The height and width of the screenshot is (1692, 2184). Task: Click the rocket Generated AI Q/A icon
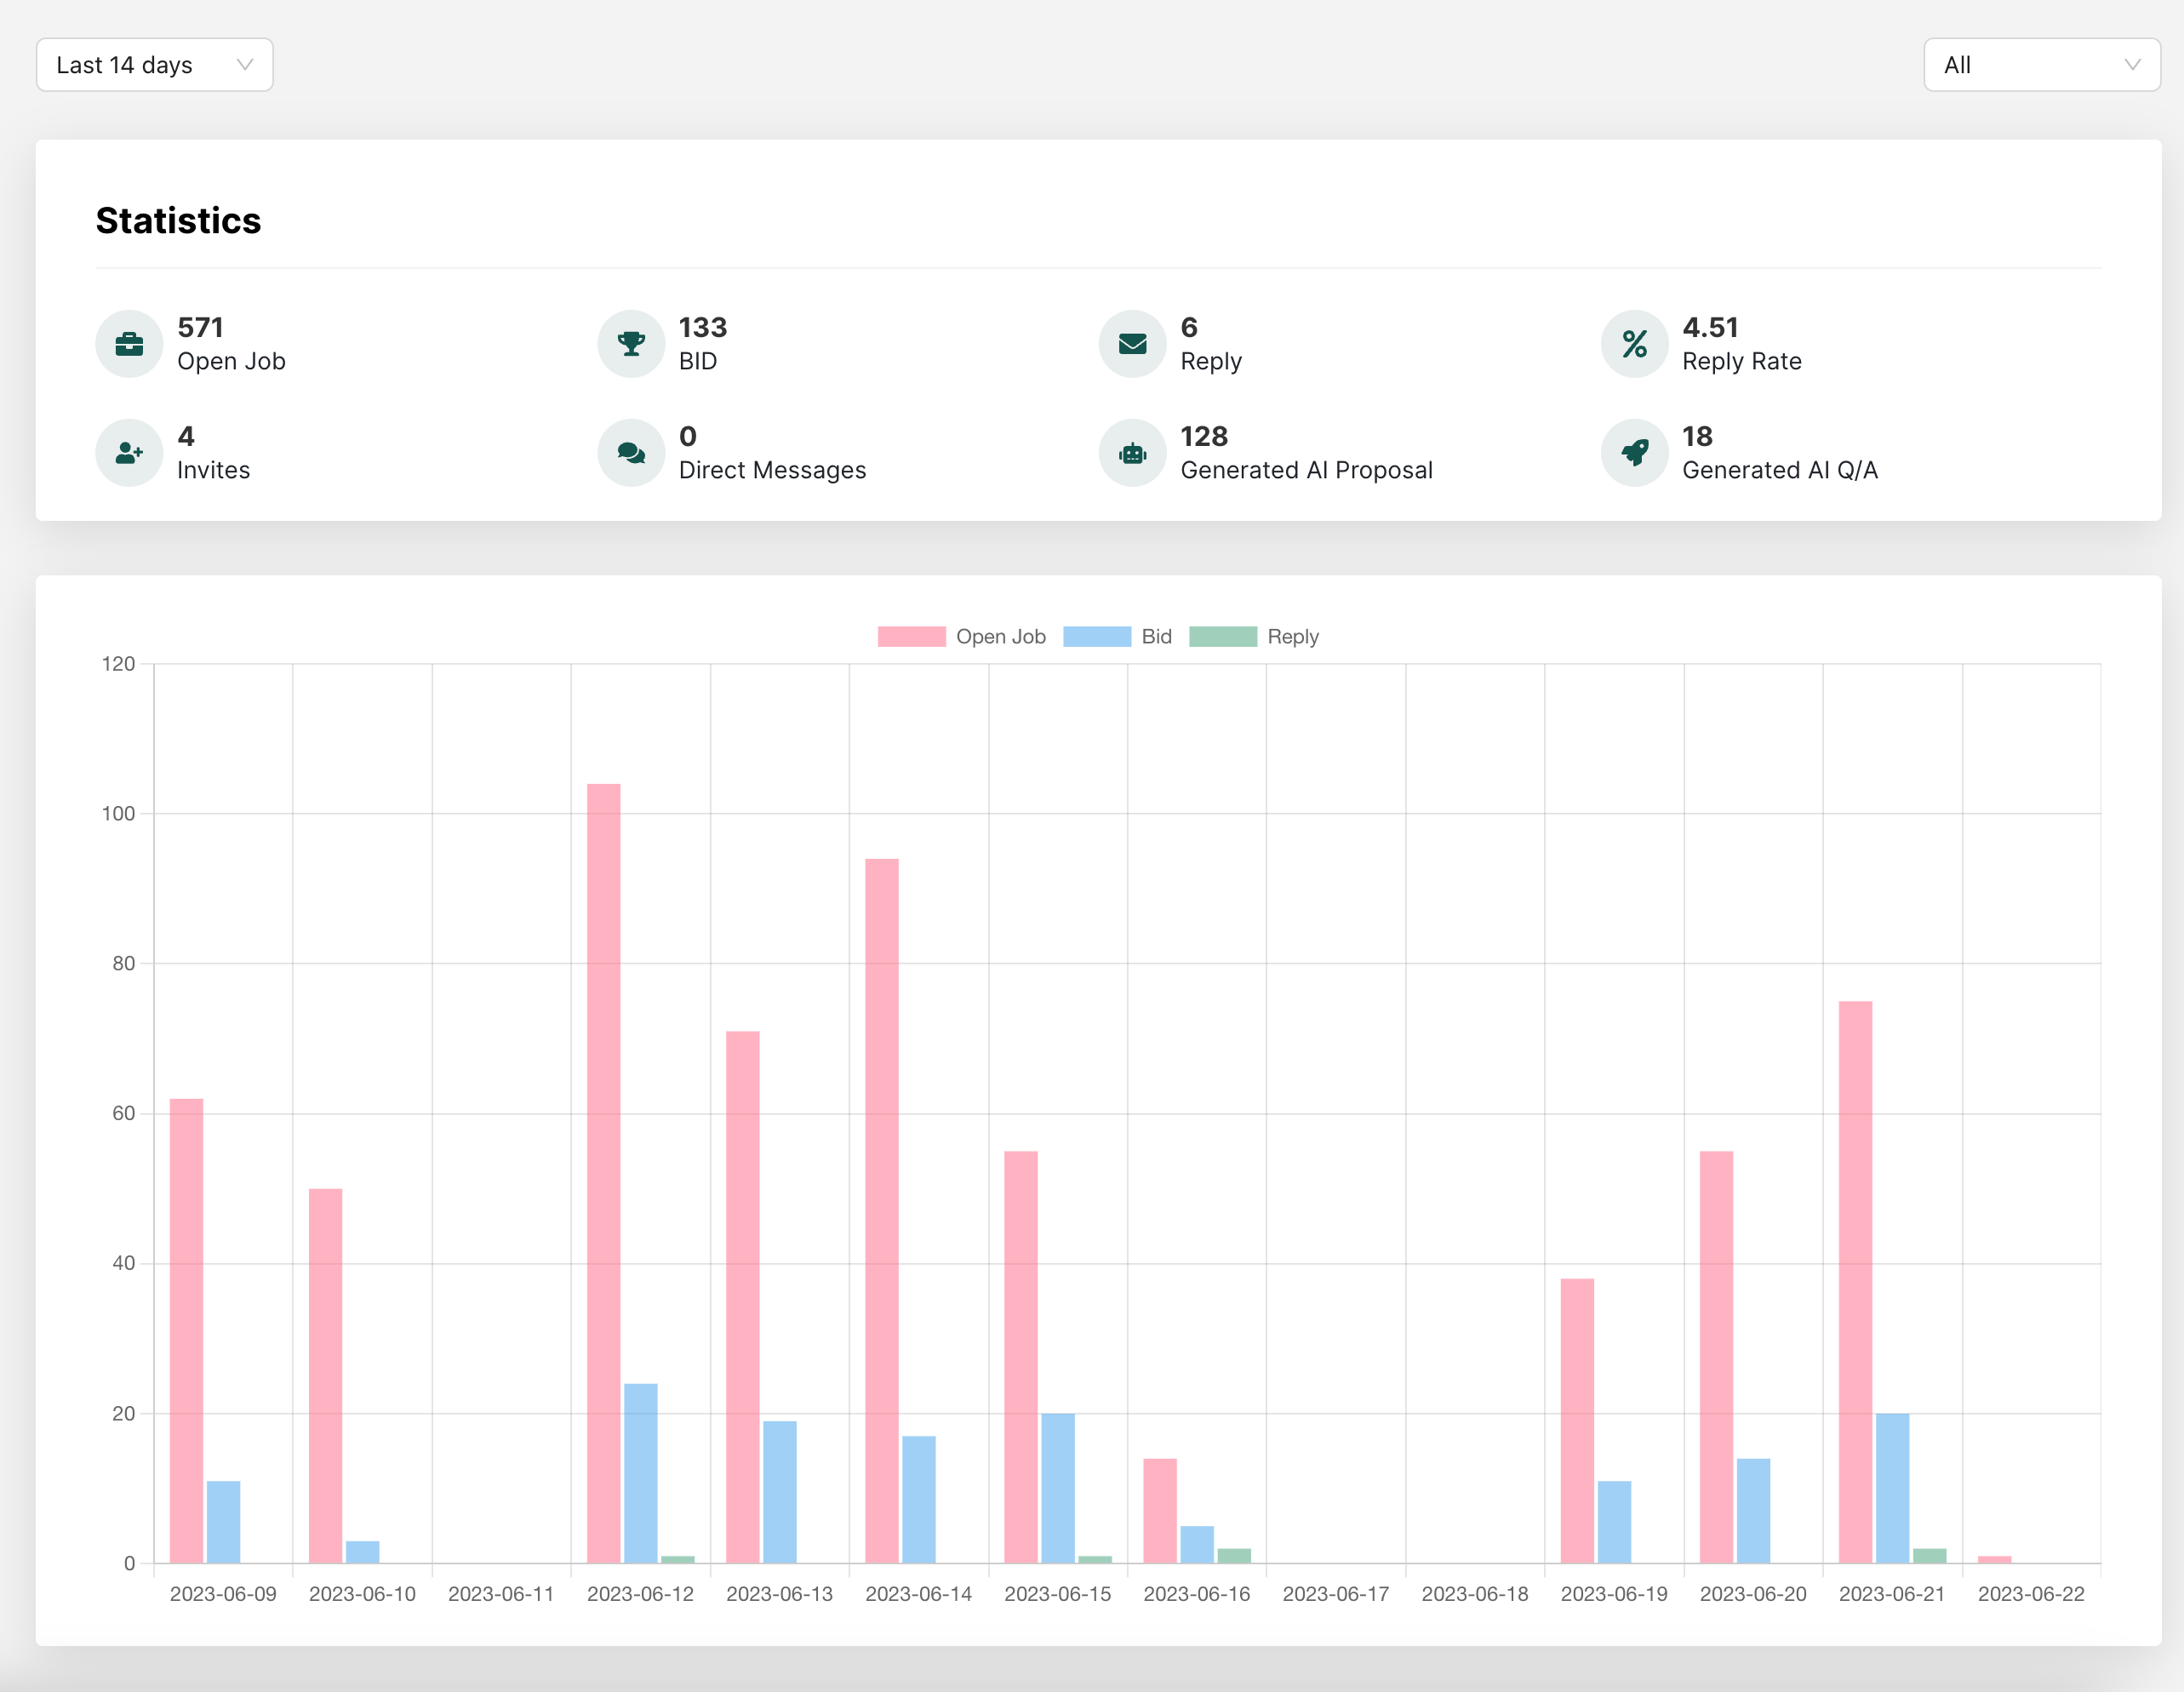click(1634, 453)
